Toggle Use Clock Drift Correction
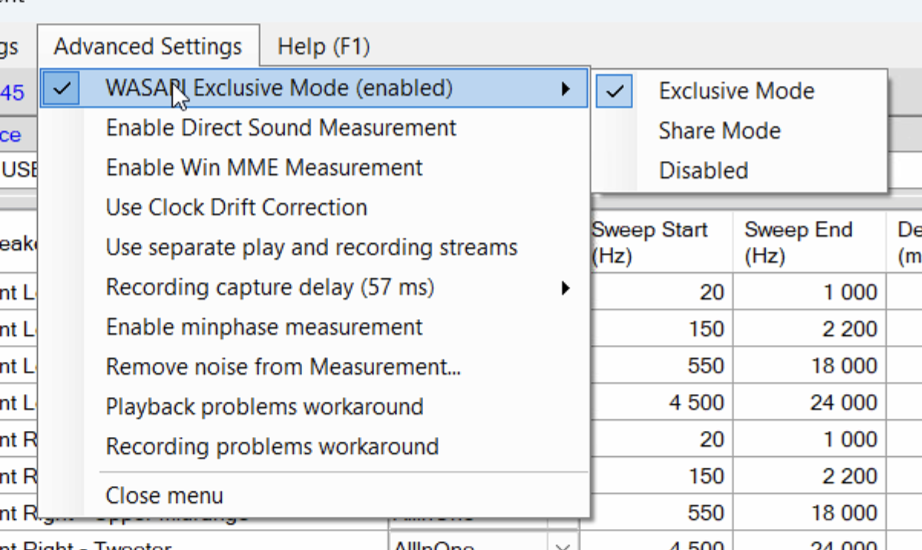The height and width of the screenshot is (550, 922). tap(236, 208)
